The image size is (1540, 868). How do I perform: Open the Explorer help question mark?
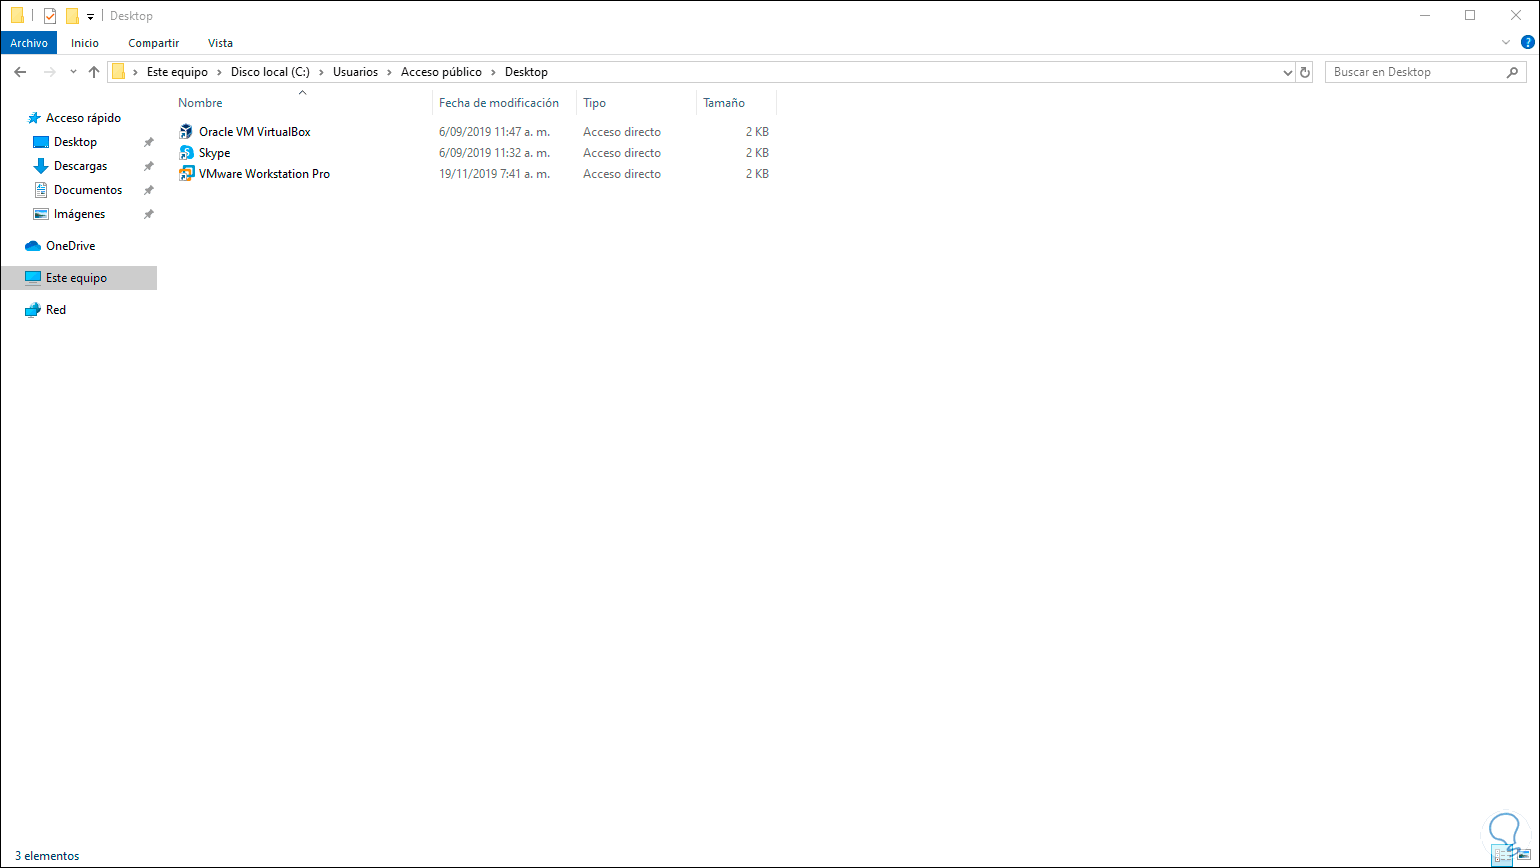pyautogui.click(x=1528, y=42)
